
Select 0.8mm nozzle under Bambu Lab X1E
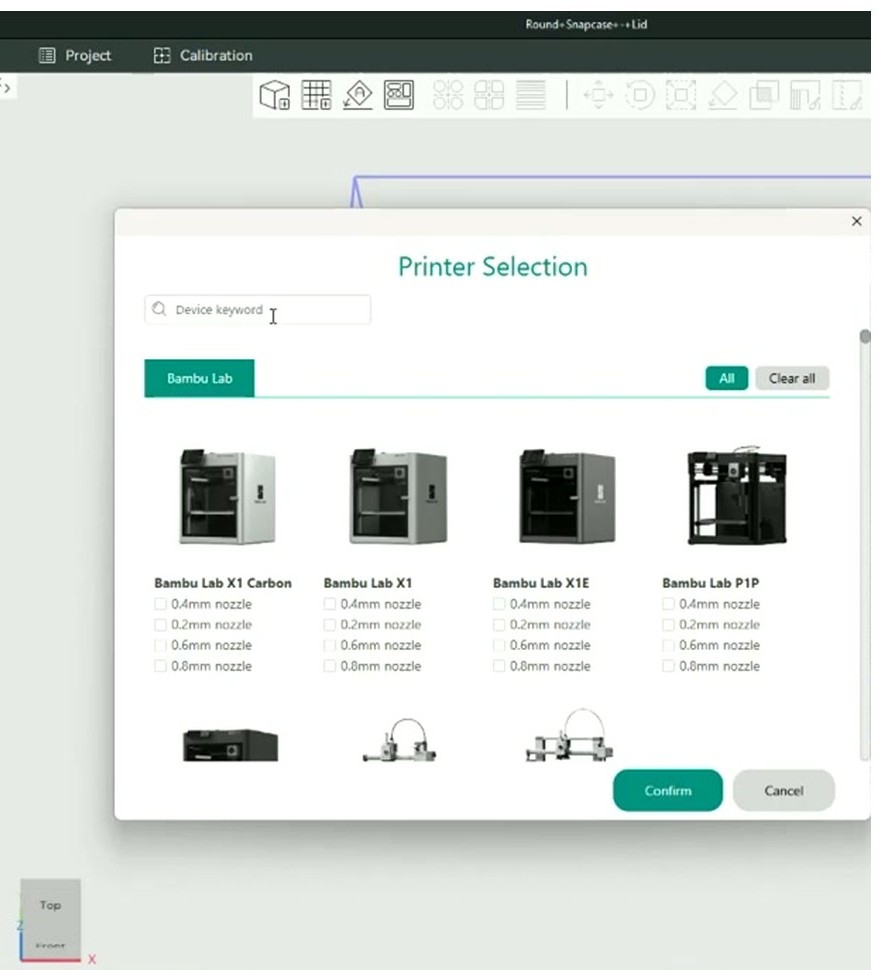[x=499, y=666]
